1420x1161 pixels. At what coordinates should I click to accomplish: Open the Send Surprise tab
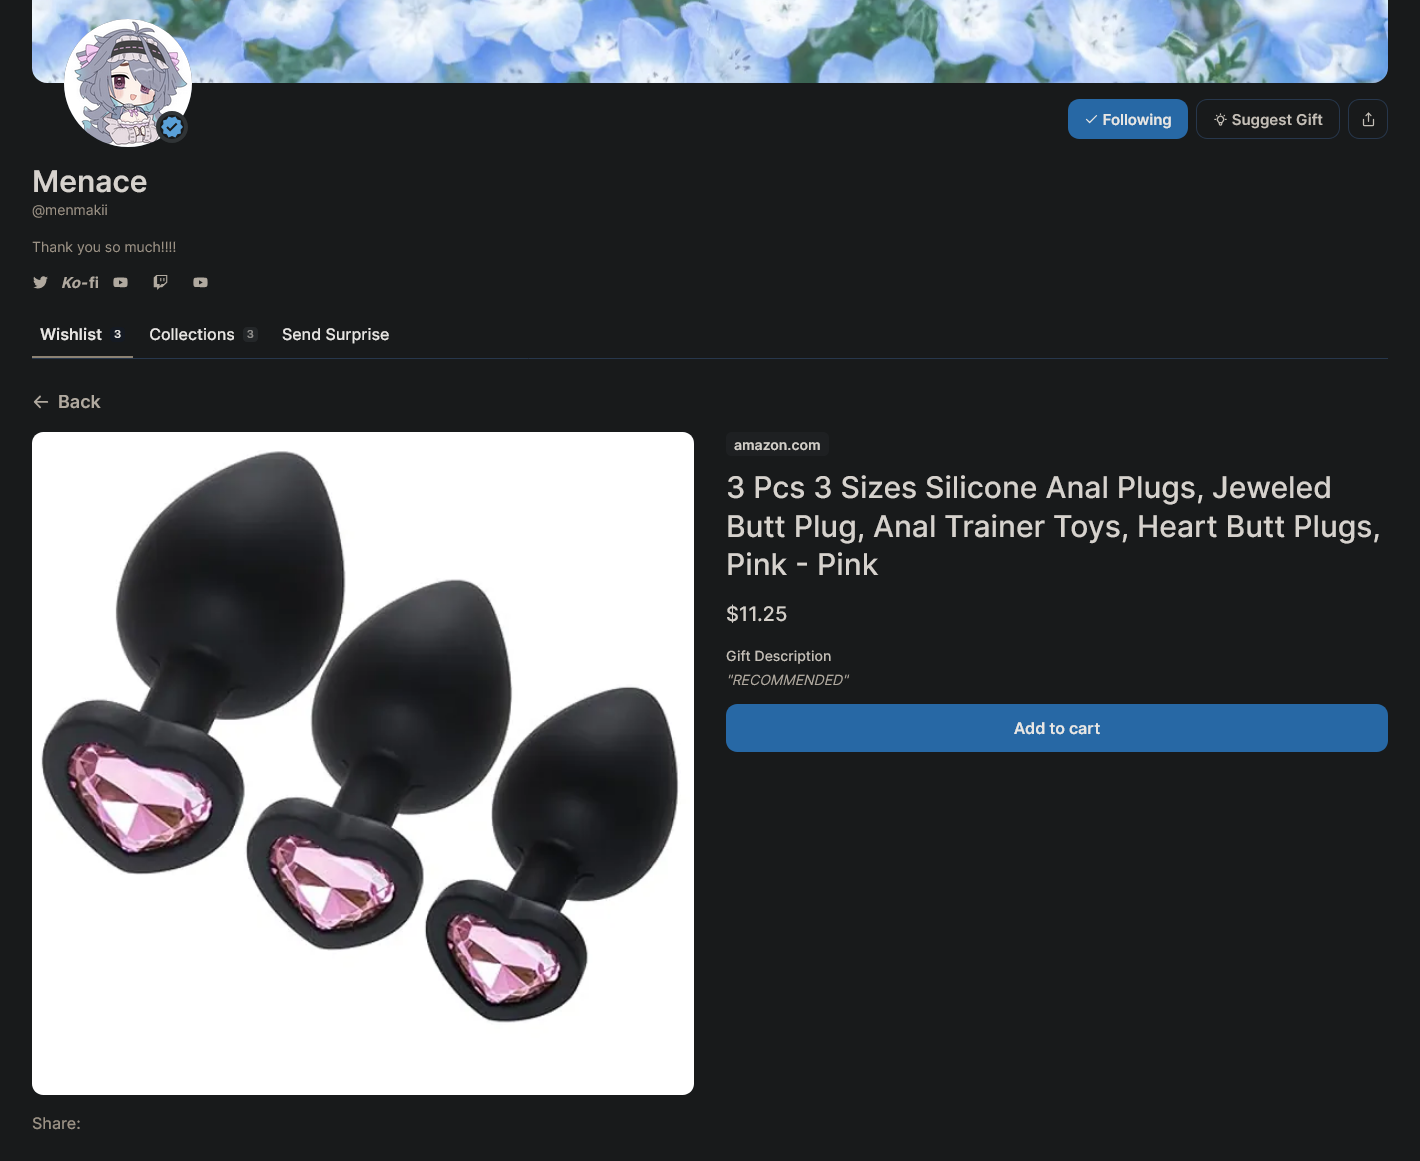pos(335,334)
